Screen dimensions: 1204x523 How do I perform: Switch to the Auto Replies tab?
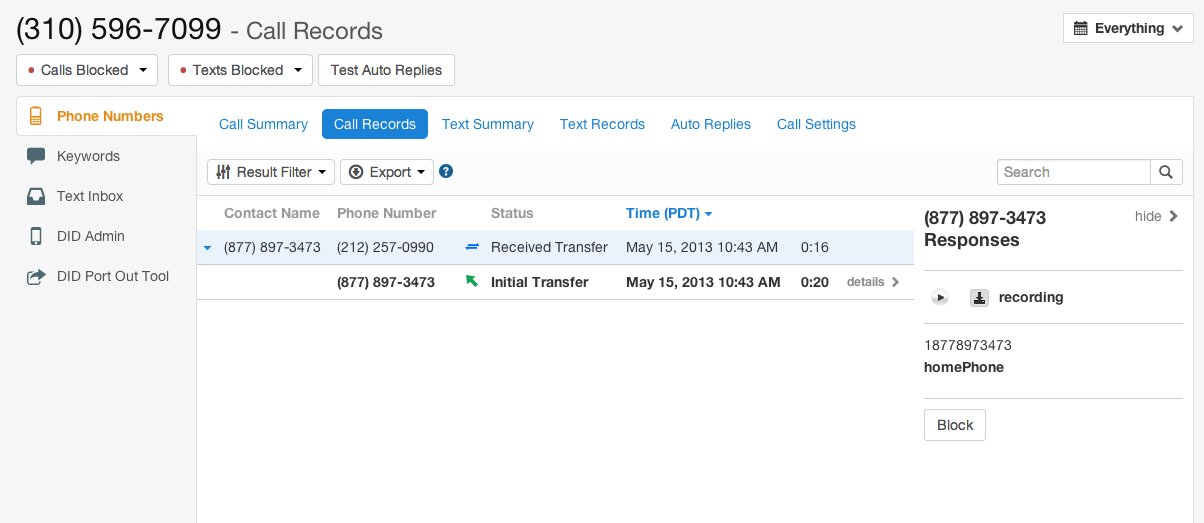tap(710, 124)
